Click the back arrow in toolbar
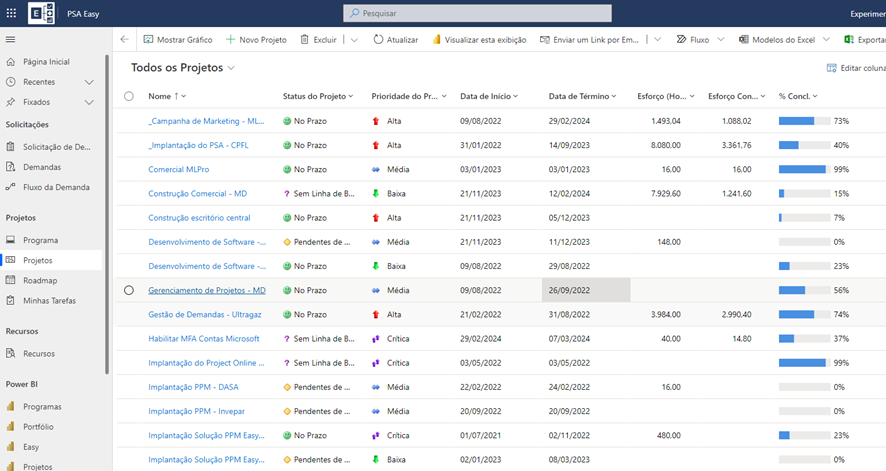 124,40
